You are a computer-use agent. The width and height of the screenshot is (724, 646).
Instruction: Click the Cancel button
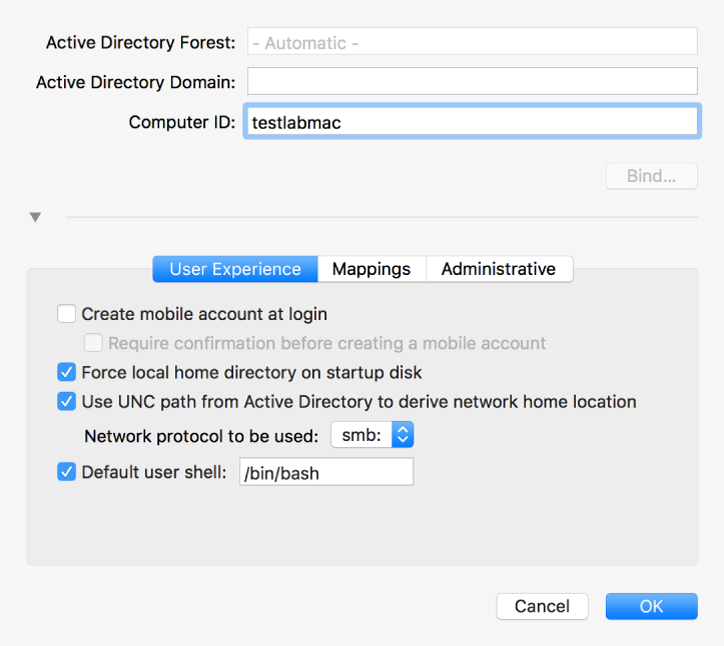pos(542,606)
